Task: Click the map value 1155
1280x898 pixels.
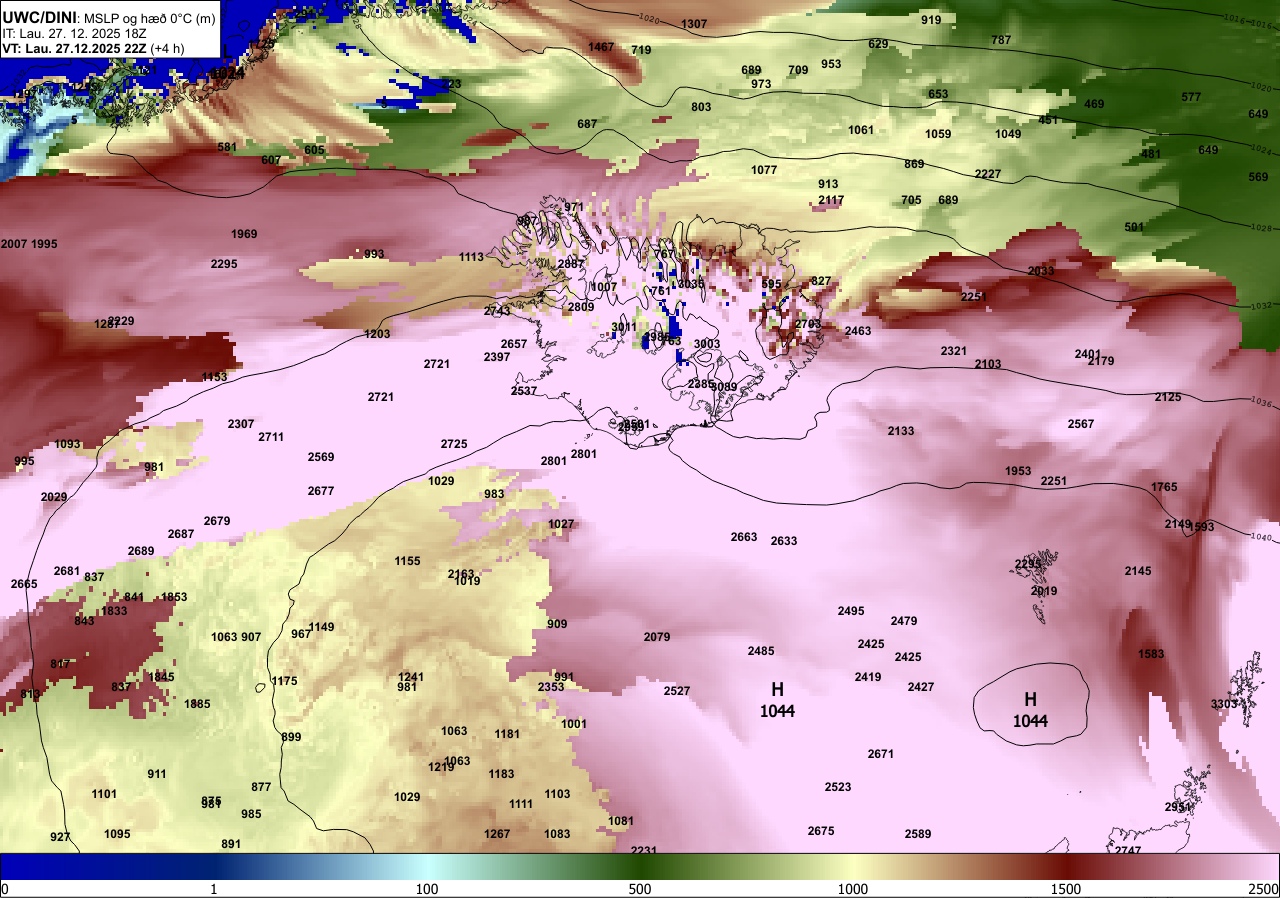Action: coord(408,561)
